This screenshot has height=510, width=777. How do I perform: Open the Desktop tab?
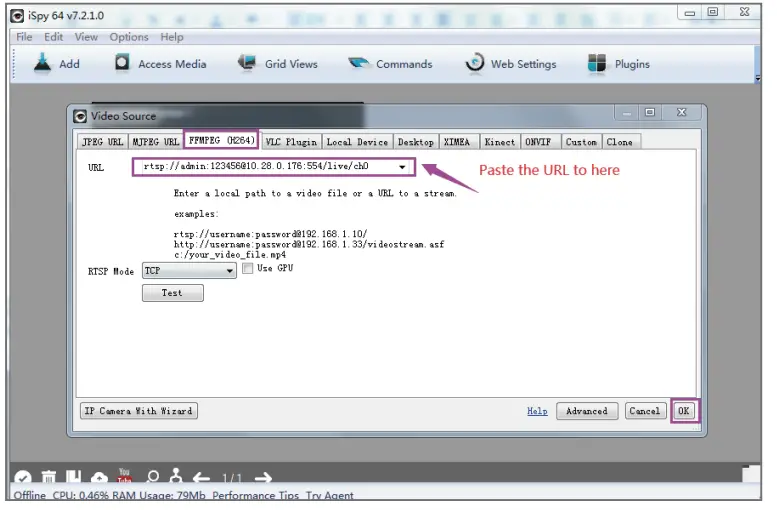click(416, 142)
